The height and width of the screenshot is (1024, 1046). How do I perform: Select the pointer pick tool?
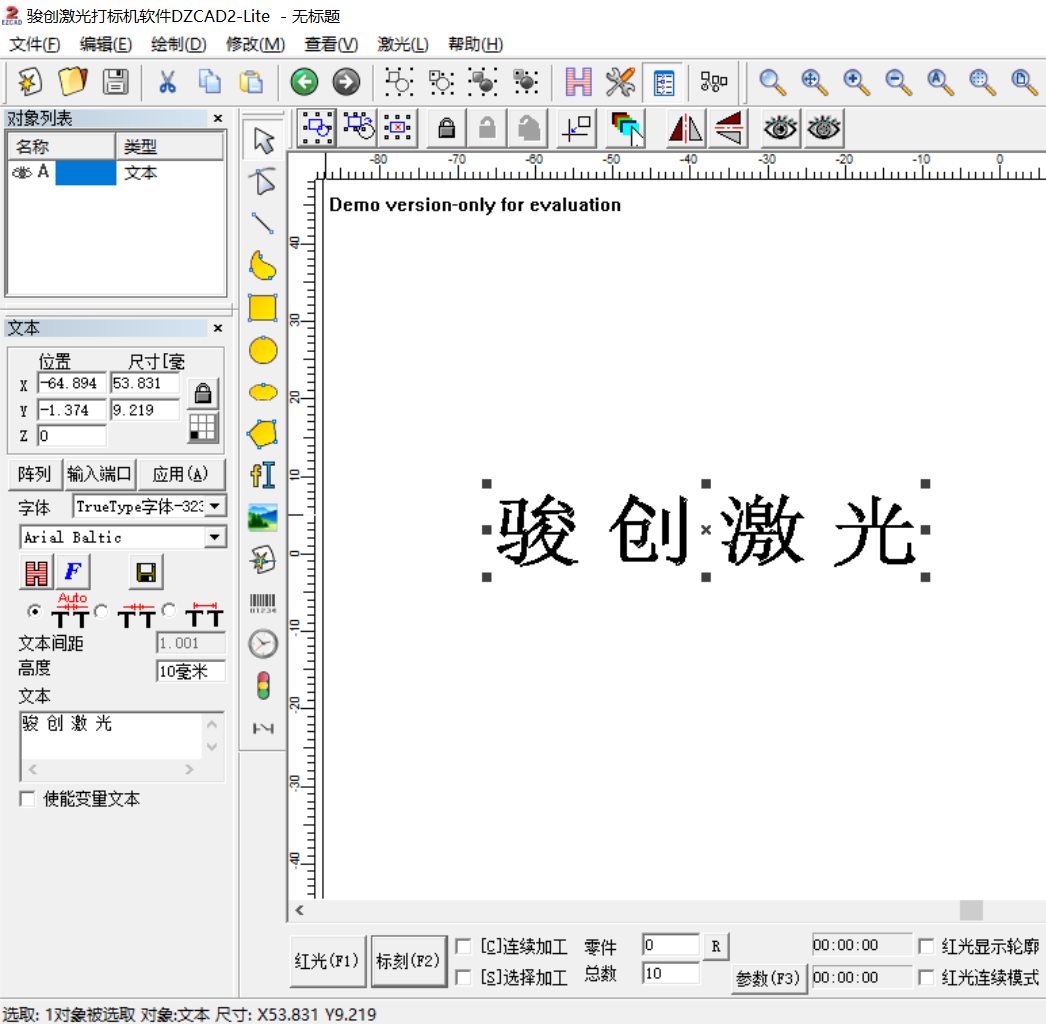pos(263,141)
